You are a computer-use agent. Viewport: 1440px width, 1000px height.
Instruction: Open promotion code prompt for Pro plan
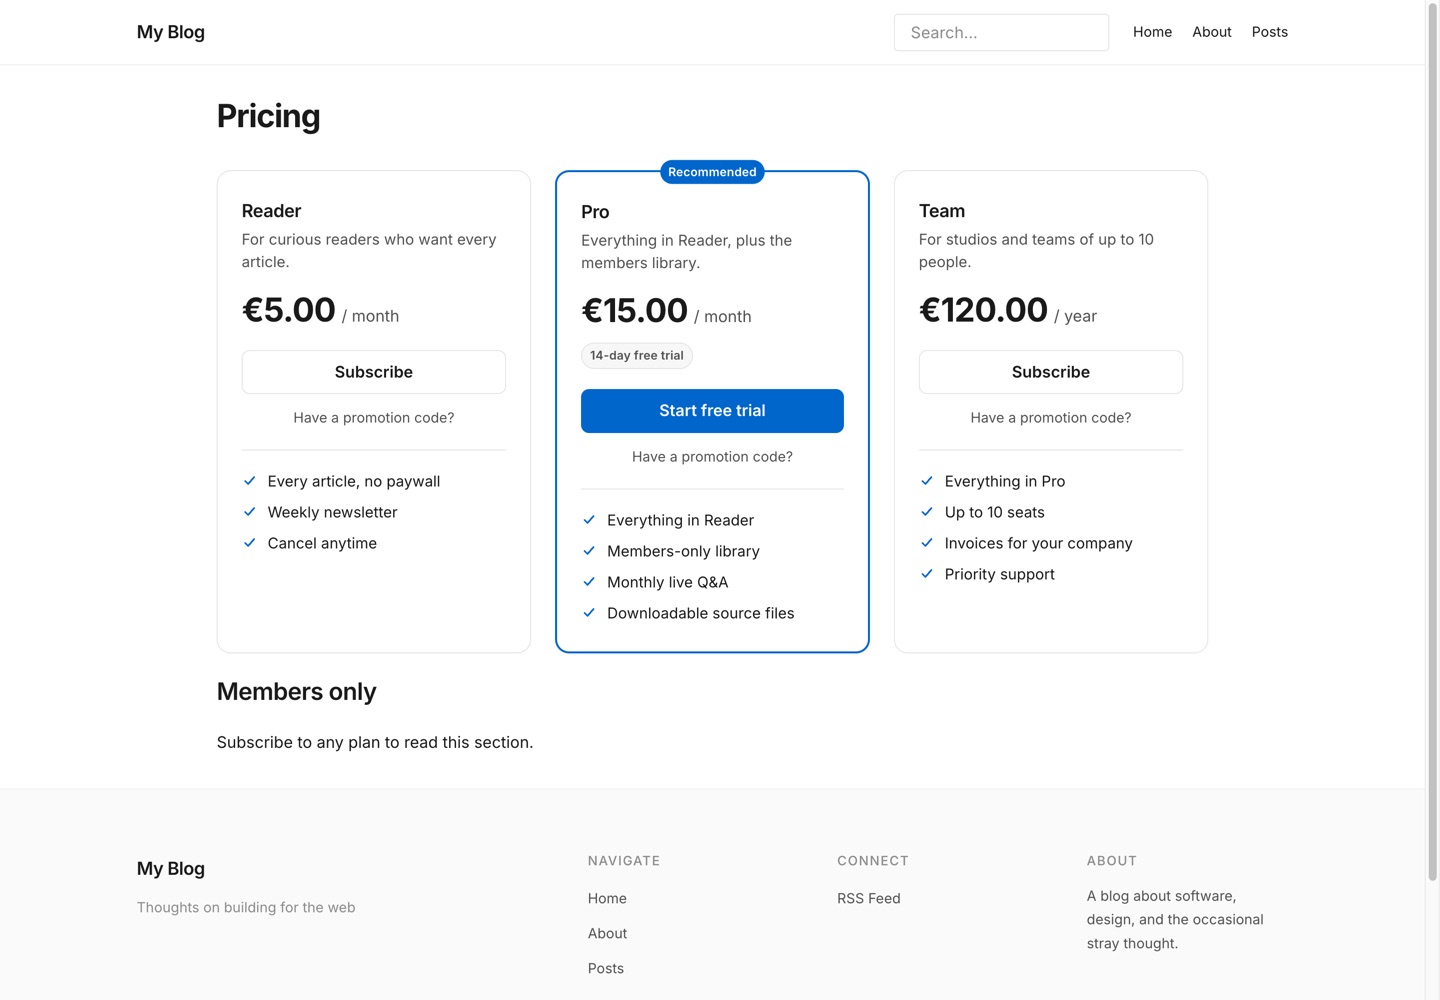[x=712, y=457]
